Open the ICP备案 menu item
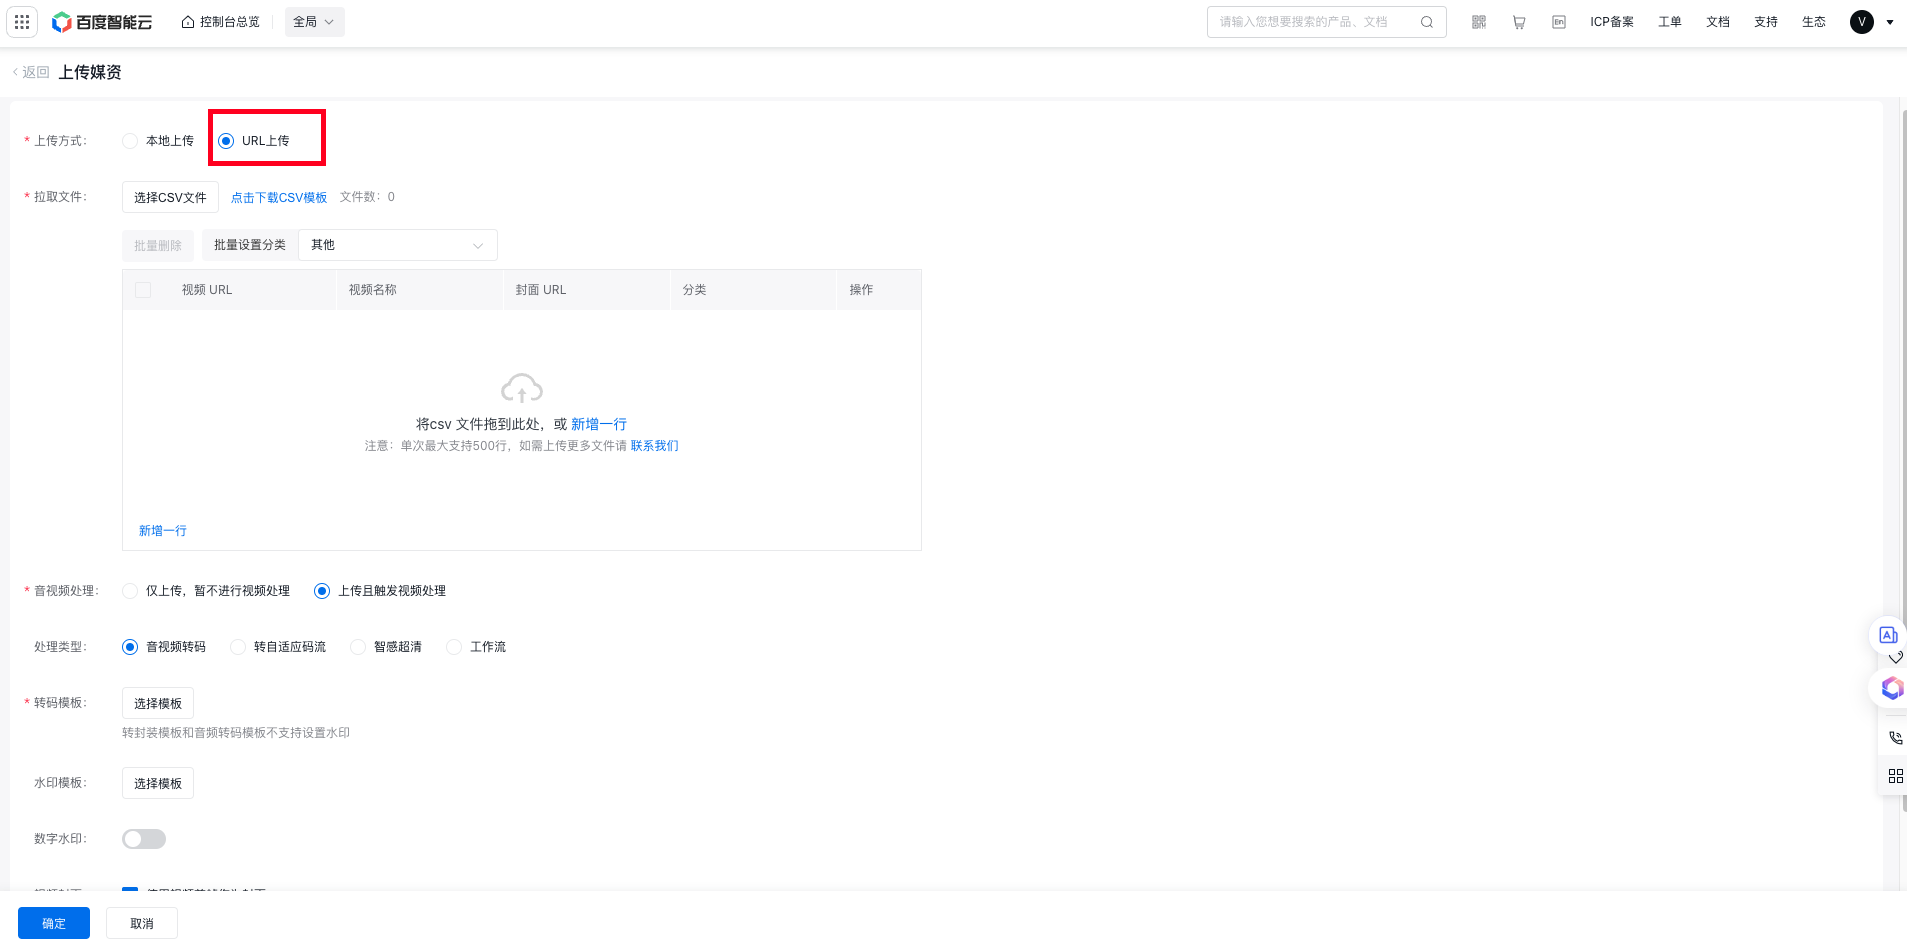The width and height of the screenshot is (1907, 945). pyautogui.click(x=1612, y=22)
